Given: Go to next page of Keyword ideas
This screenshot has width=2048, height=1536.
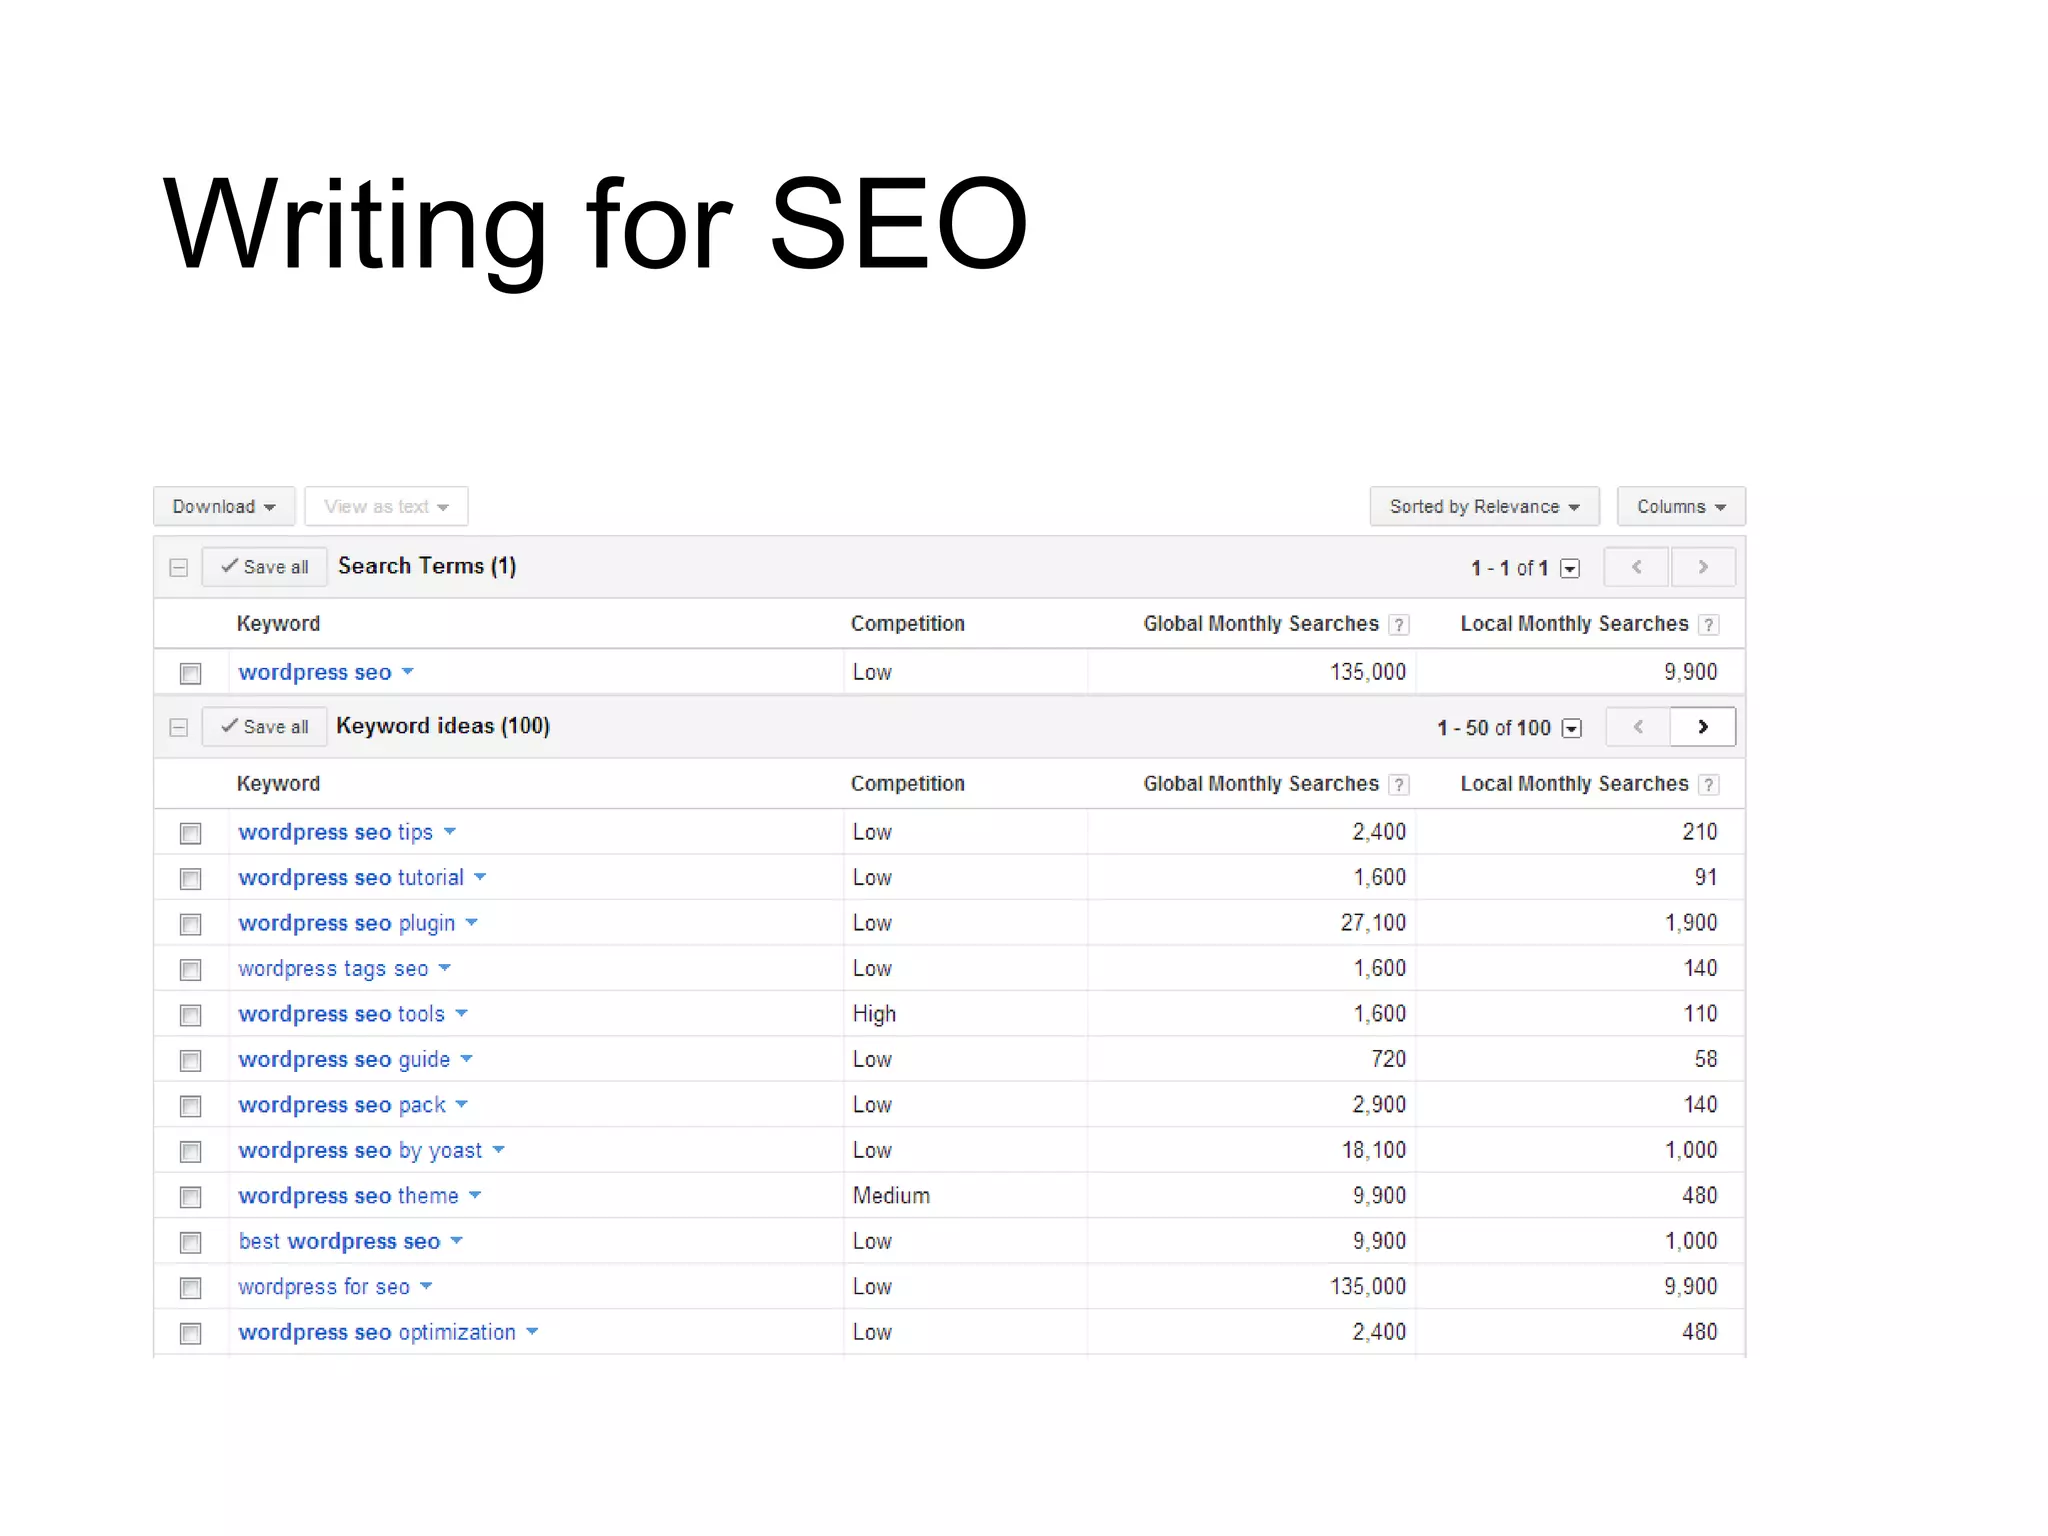Looking at the screenshot, I should tap(1703, 727).
